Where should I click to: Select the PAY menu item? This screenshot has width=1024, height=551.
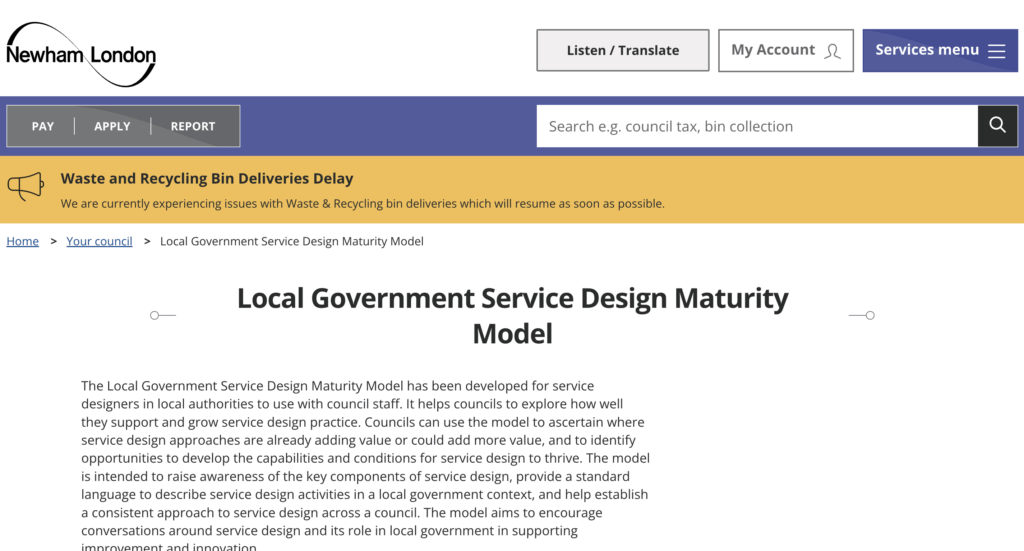coord(43,126)
